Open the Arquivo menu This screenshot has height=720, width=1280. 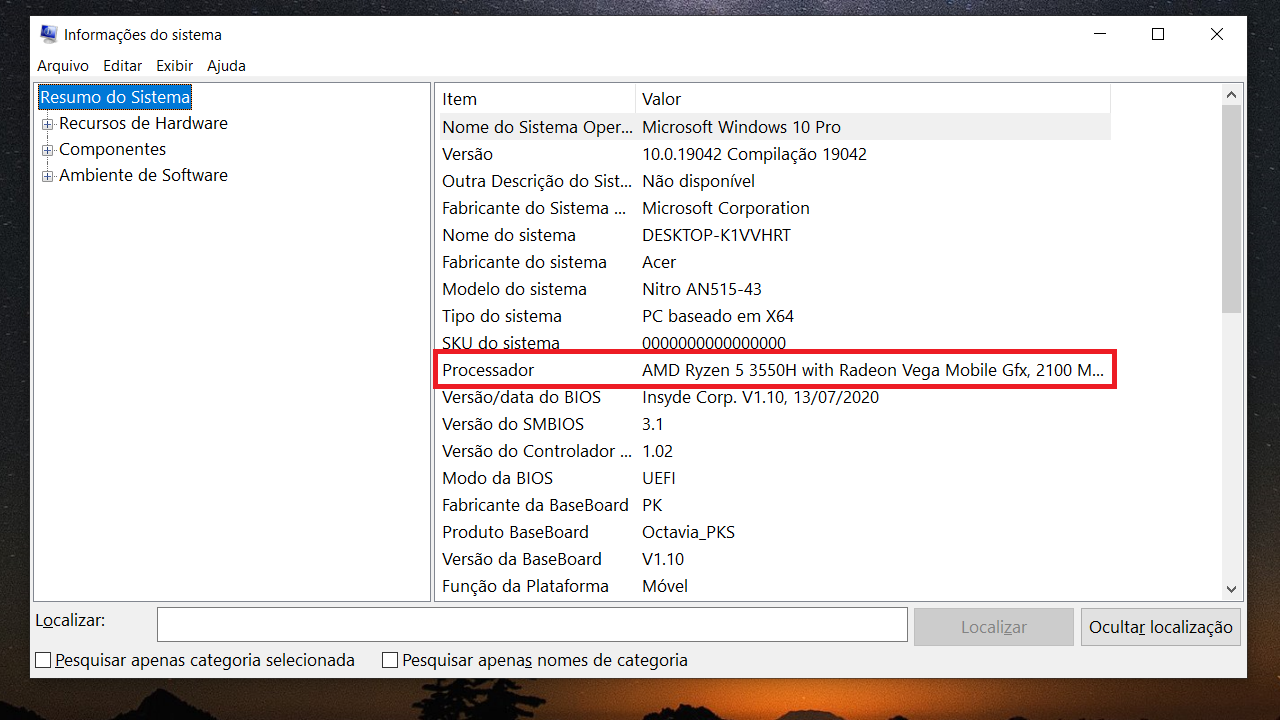coord(63,66)
